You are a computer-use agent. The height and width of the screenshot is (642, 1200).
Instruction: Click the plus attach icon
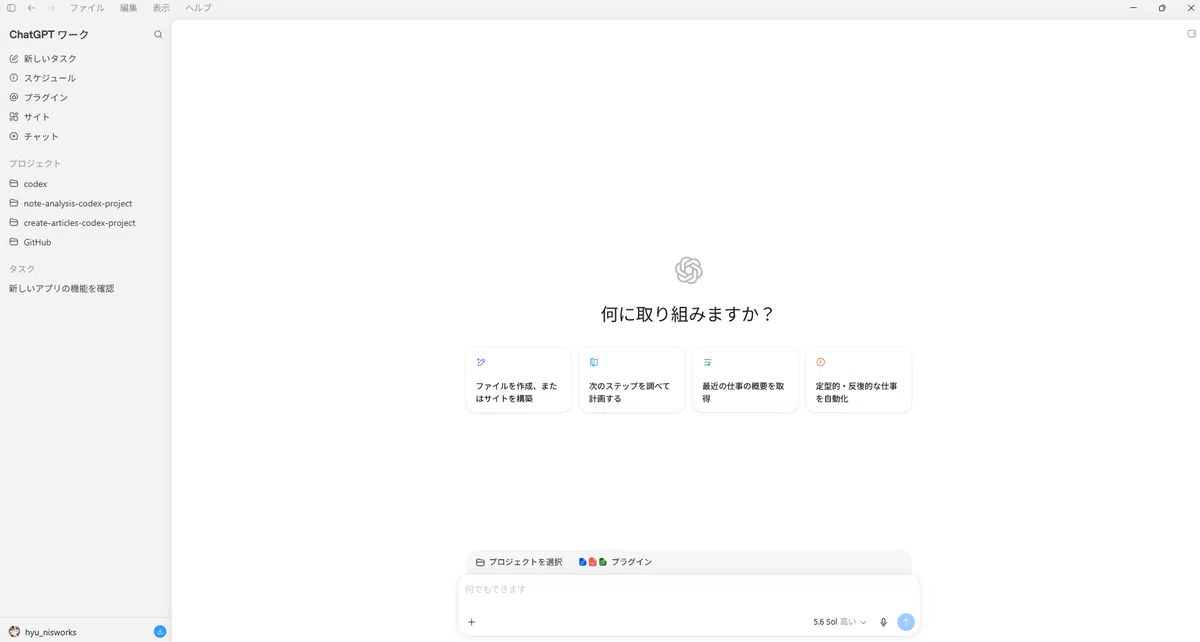(471, 622)
